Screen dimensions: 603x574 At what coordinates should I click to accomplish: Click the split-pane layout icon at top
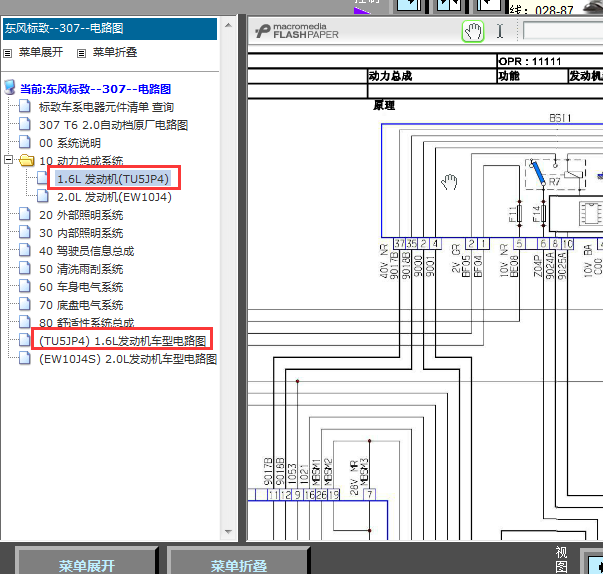(448, 5)
